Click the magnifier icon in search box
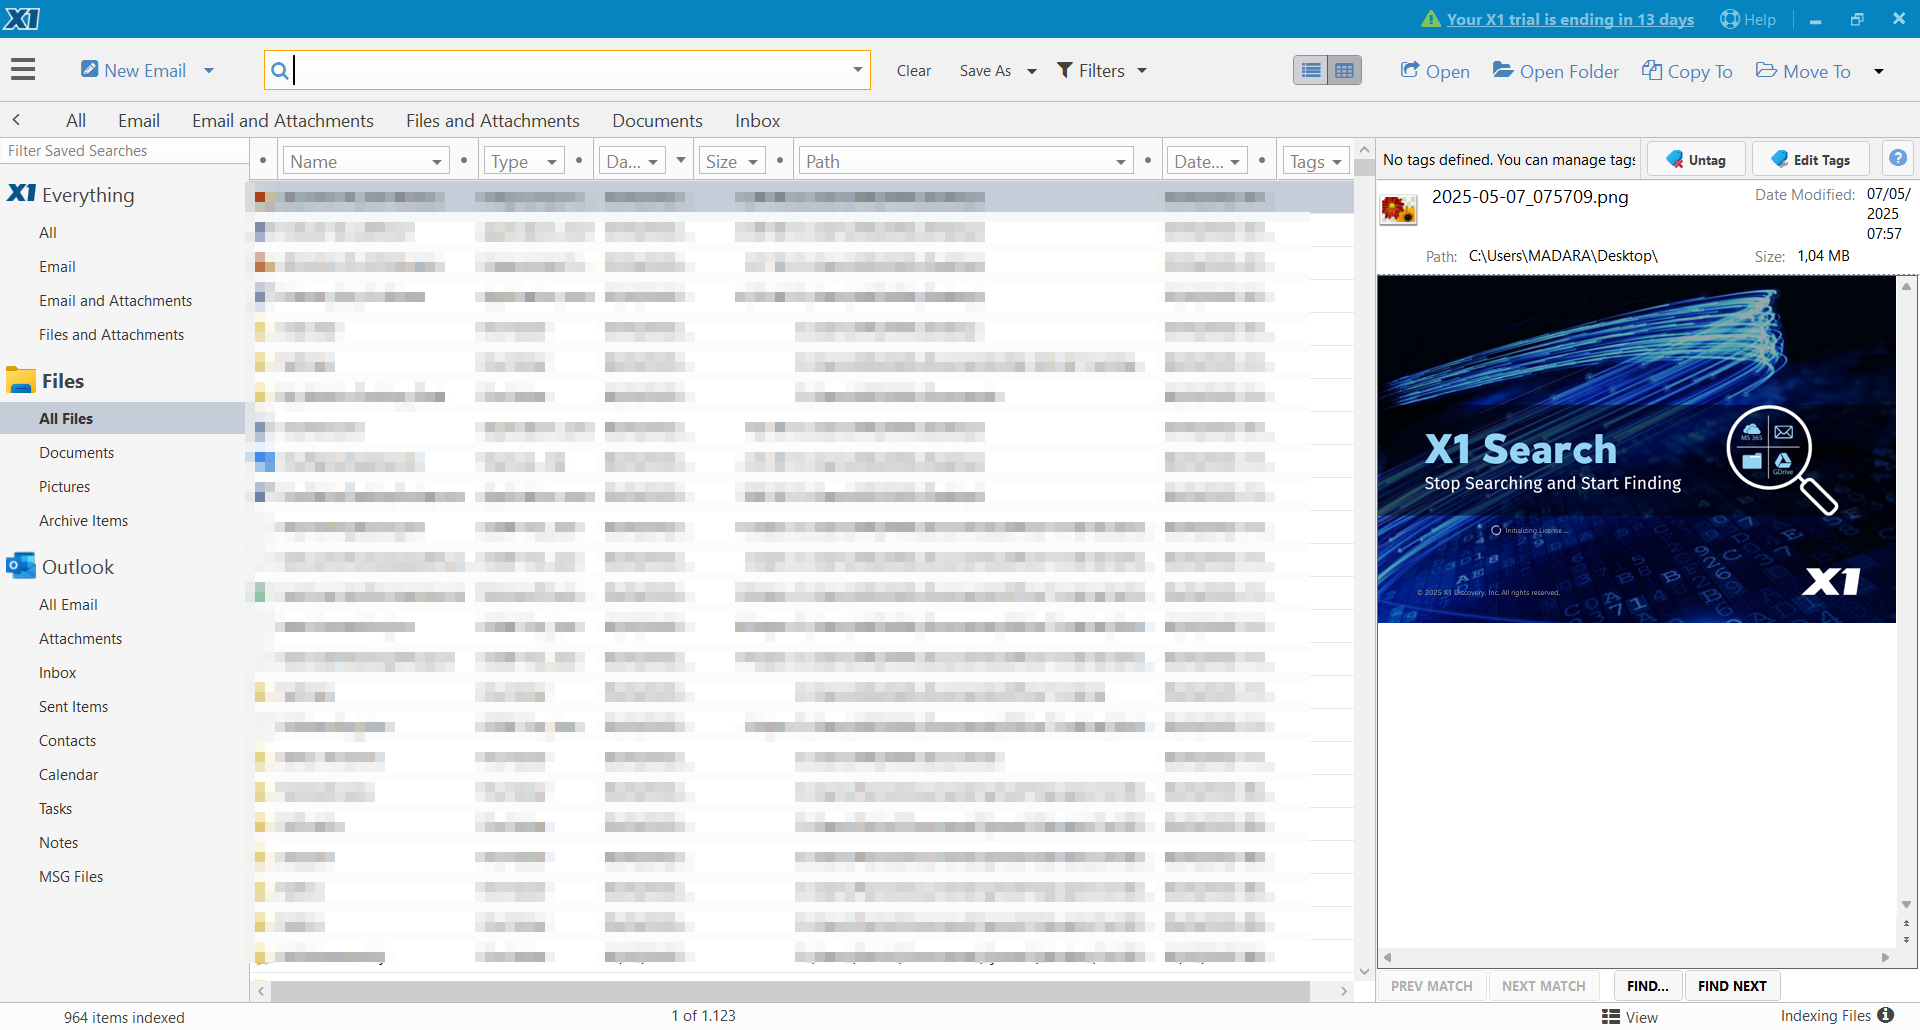 (x=280, y=70)
